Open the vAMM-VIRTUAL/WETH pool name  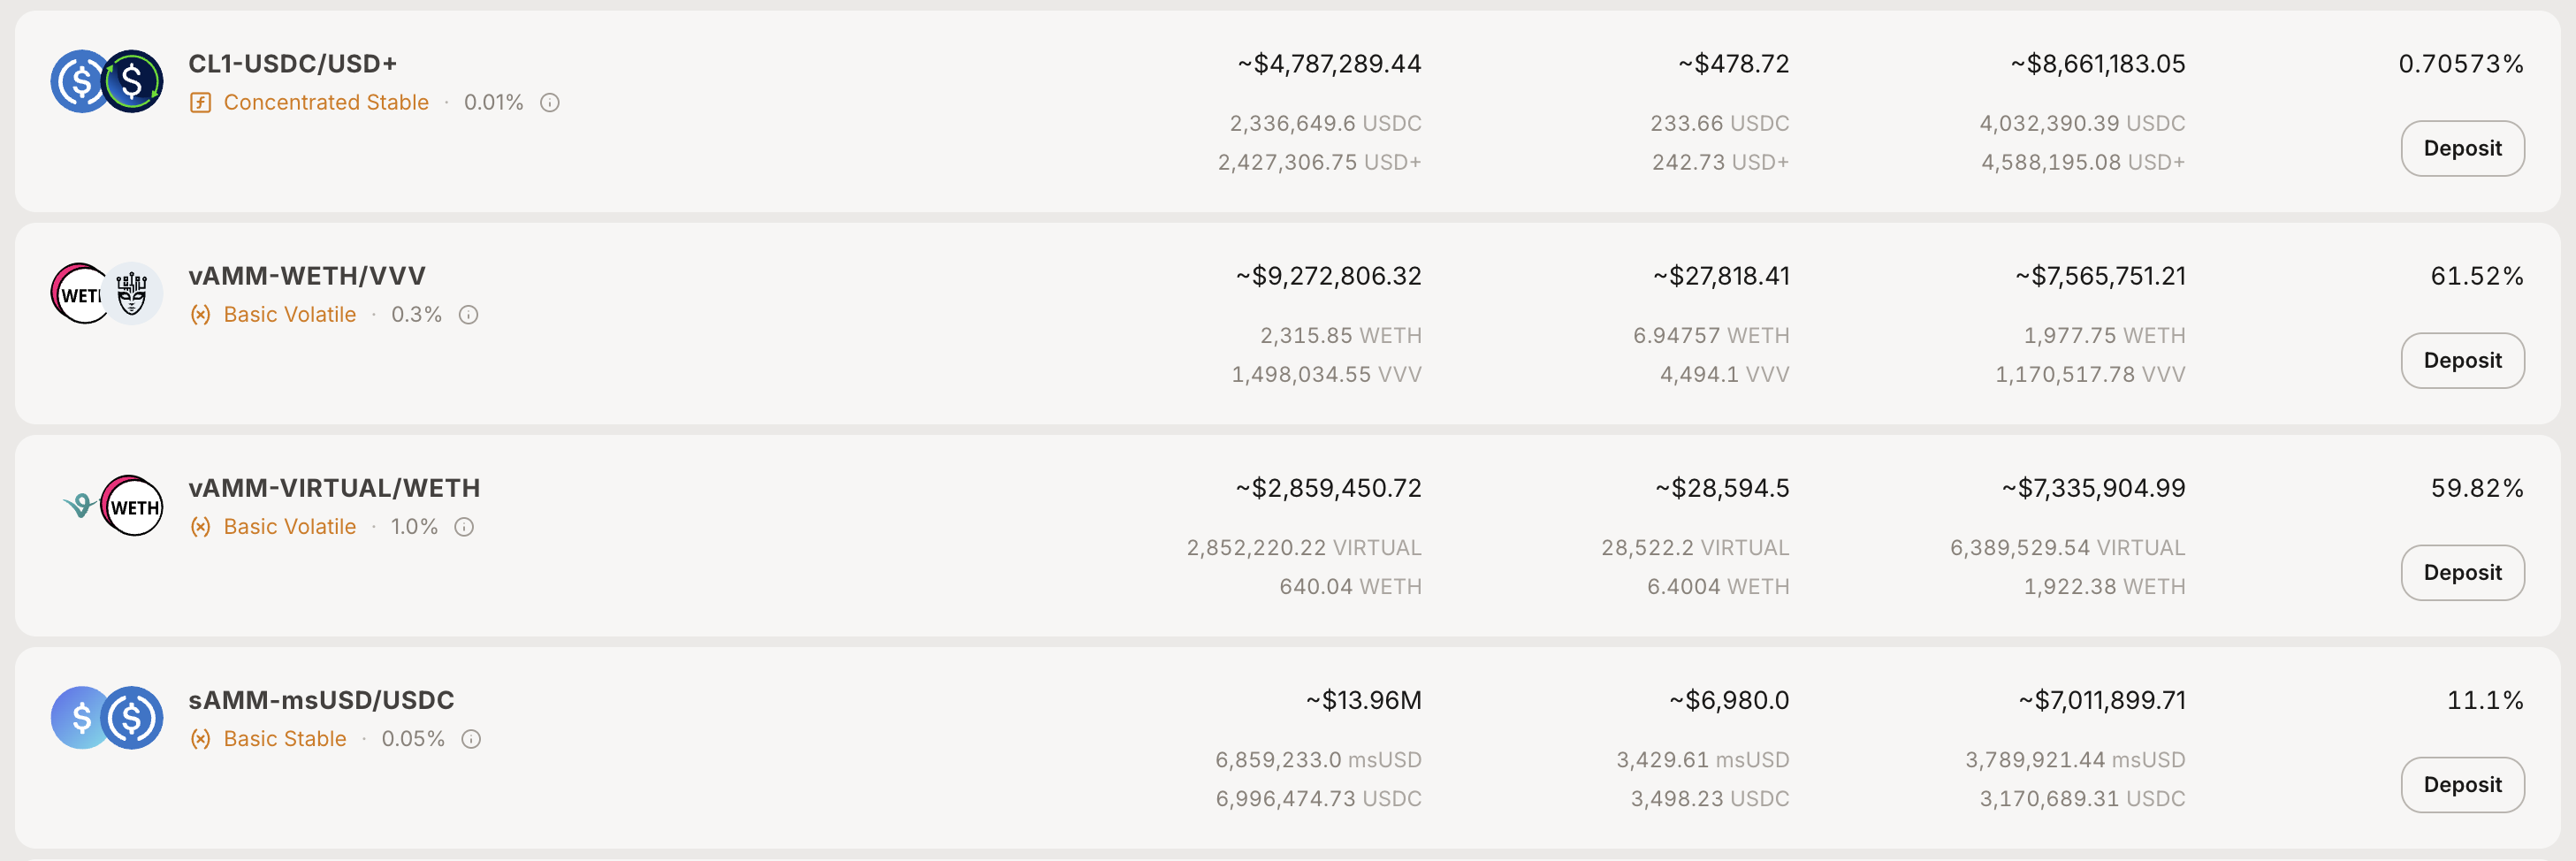[x=334, y=488]
